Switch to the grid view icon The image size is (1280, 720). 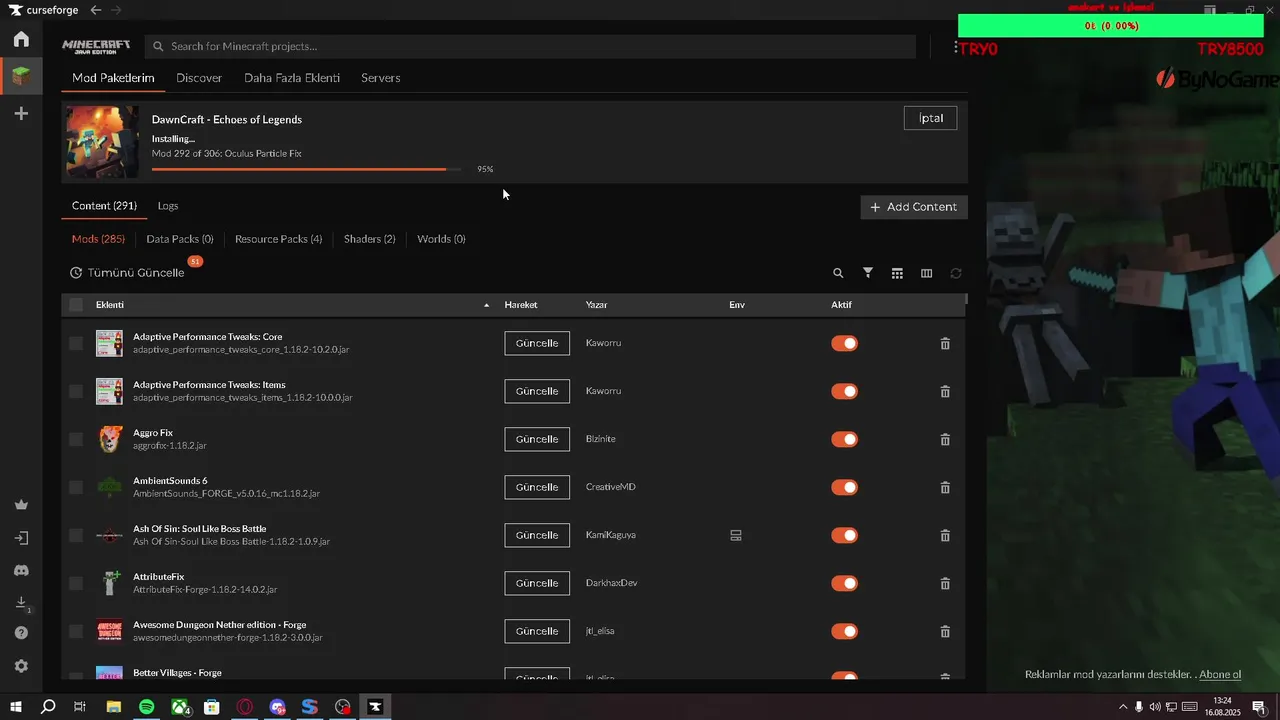[897, 273]
